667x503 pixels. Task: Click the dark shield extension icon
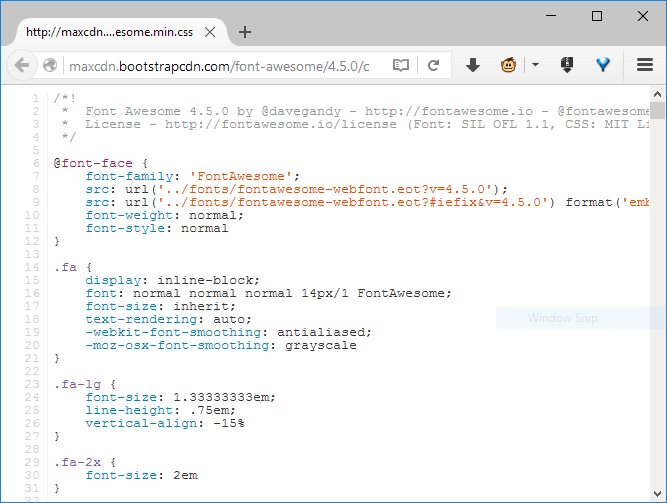point(567,65)
